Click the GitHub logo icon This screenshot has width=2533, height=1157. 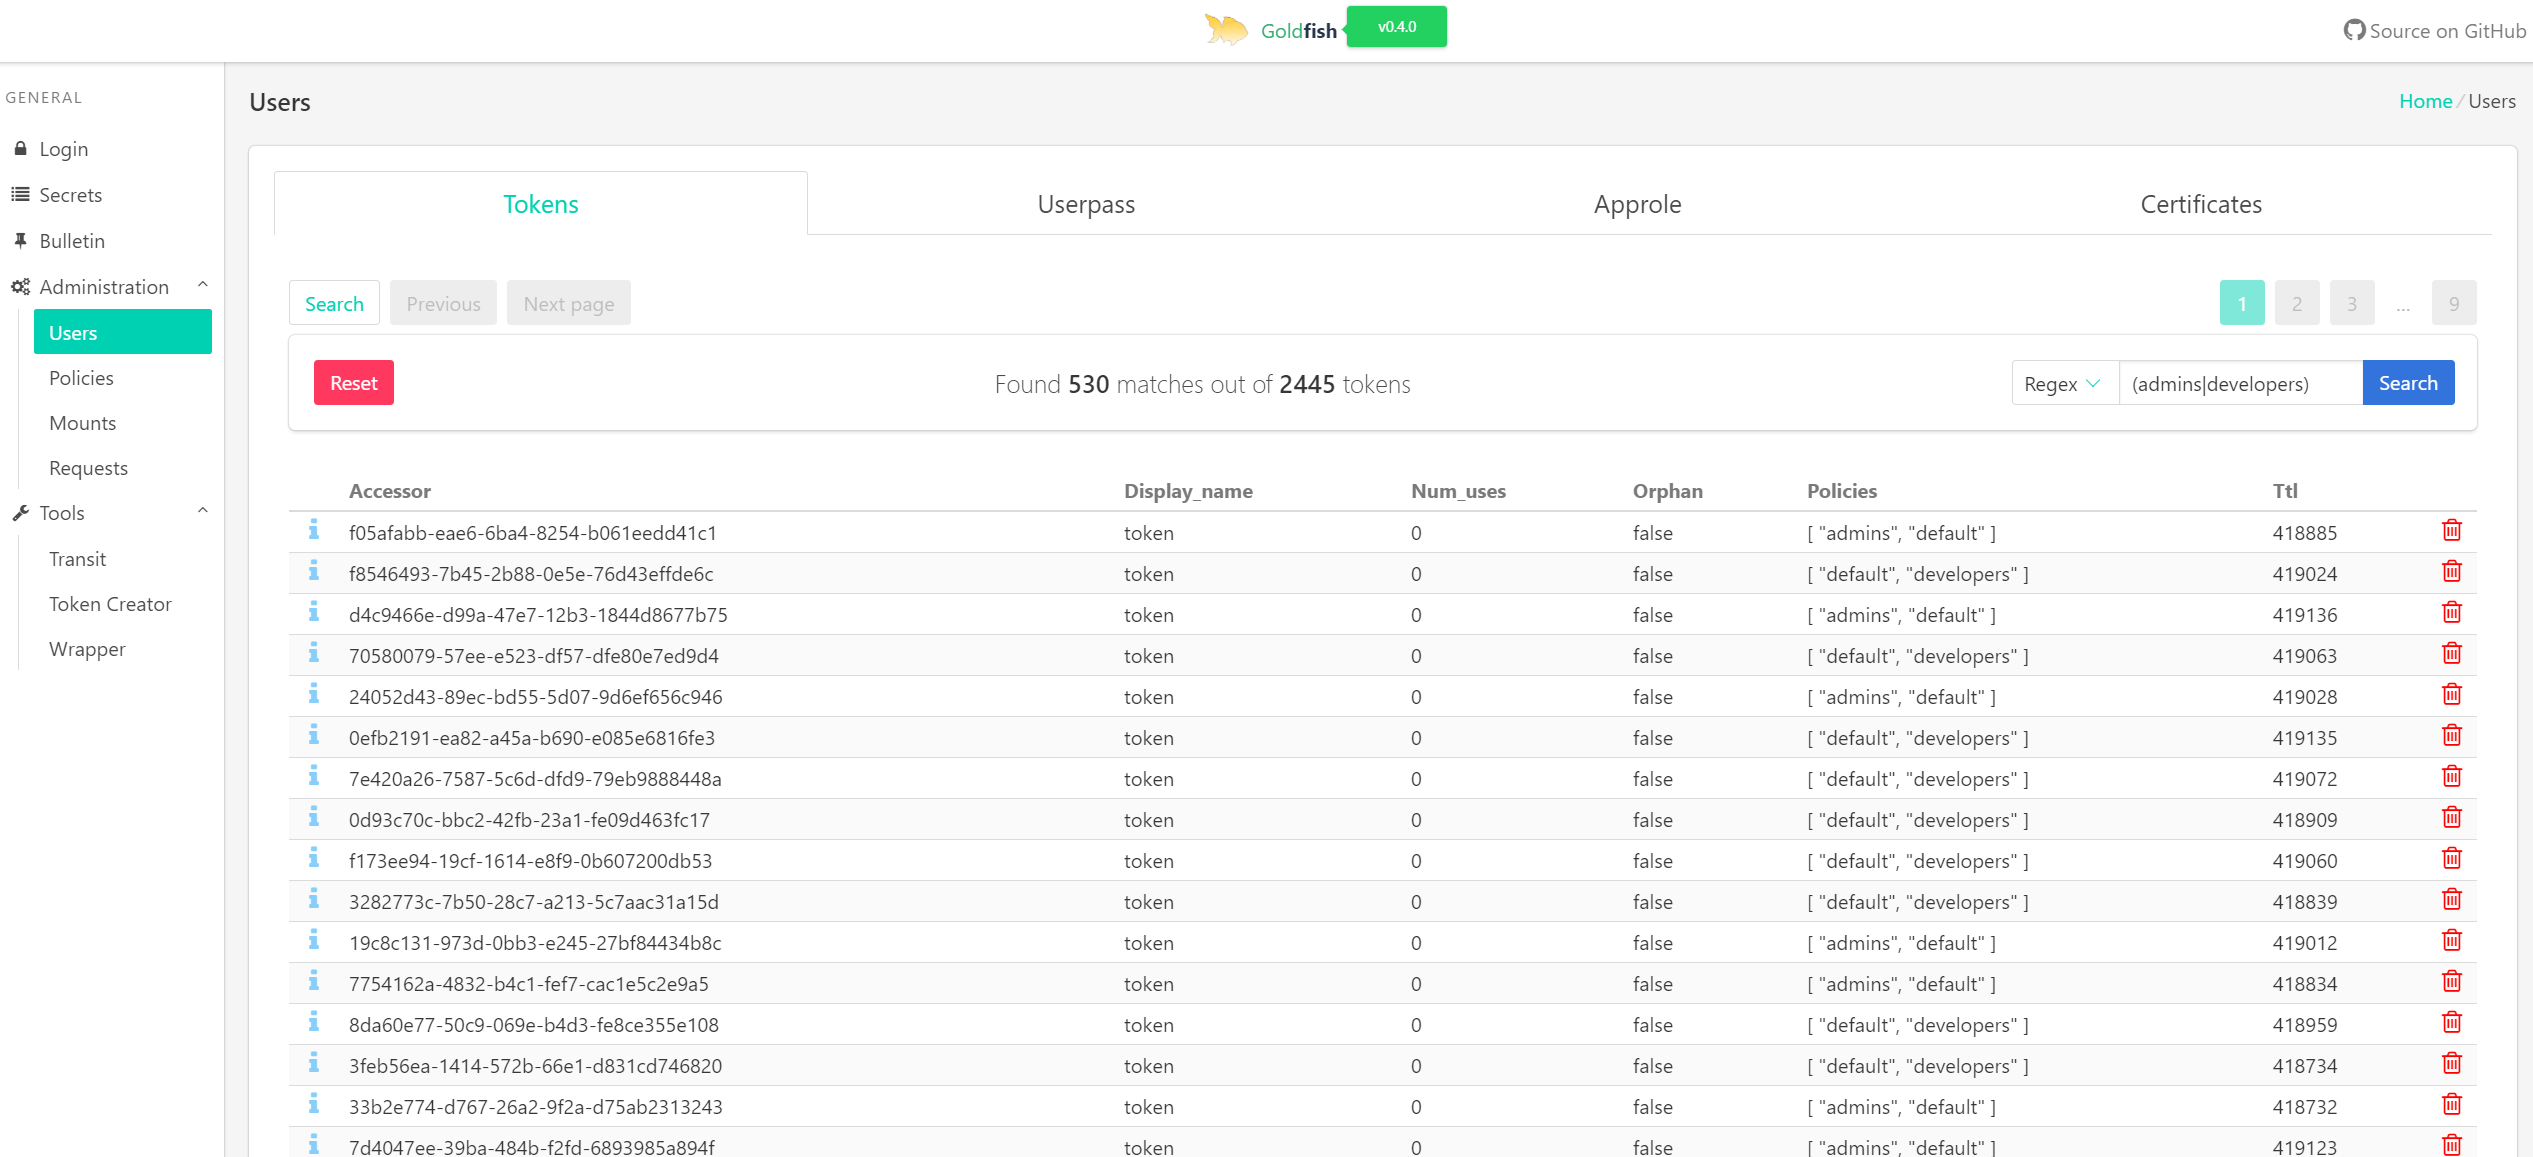(x=2354, y=30)
